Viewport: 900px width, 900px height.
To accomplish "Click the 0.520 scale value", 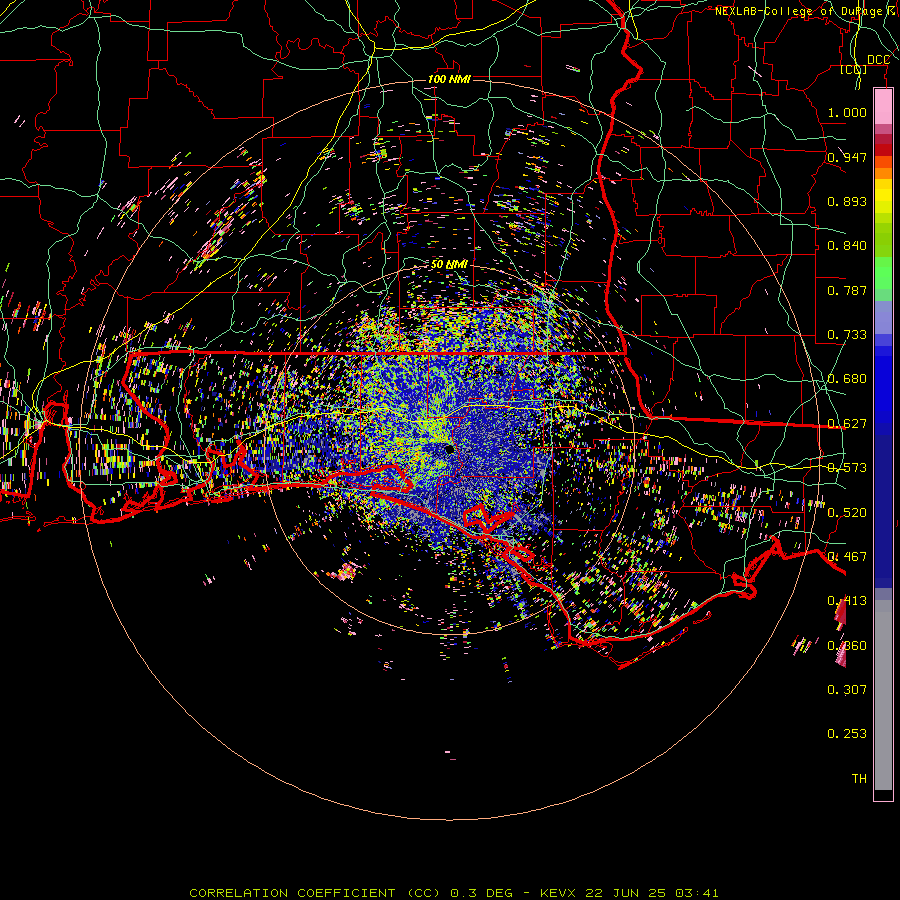I will 847,513.
